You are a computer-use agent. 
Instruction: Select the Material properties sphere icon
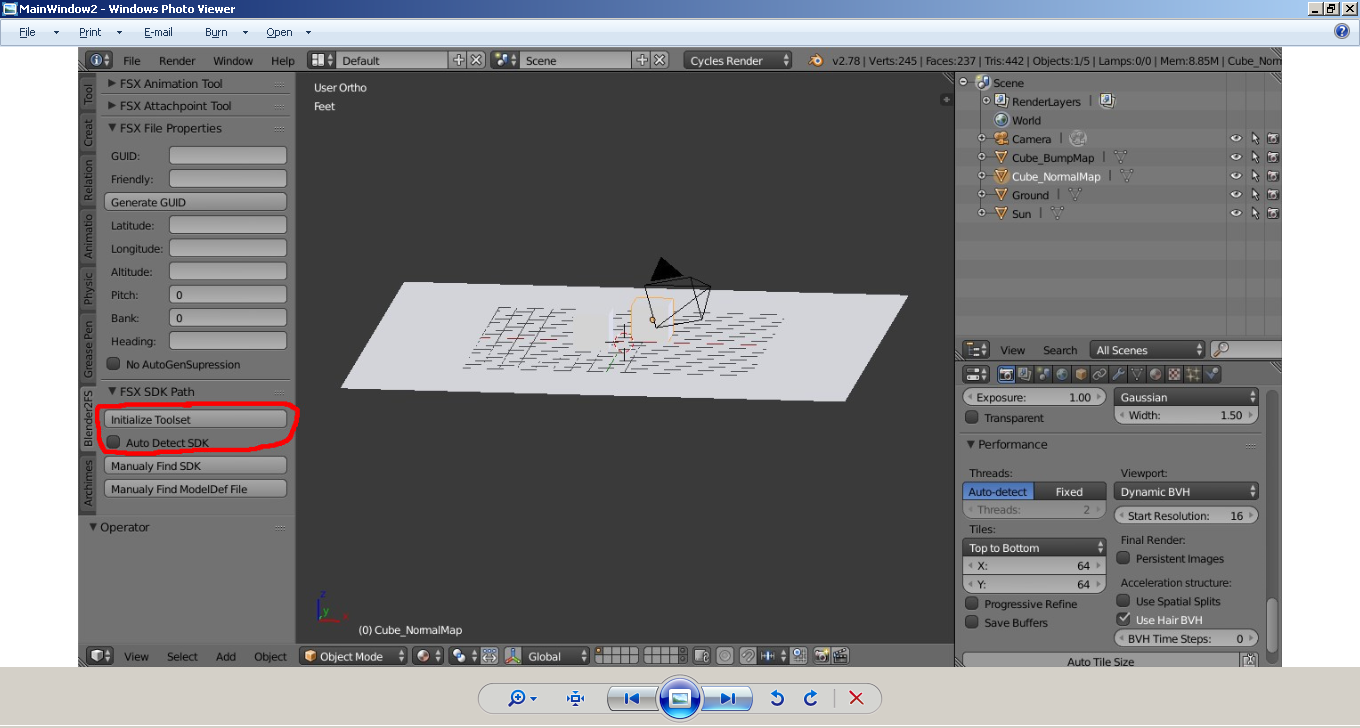(x=1156, y=373)
